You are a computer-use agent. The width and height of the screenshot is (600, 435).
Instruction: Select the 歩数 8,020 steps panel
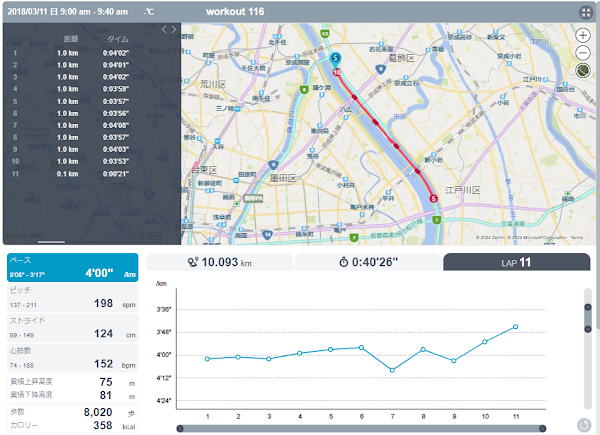click(x=73, y=419)
